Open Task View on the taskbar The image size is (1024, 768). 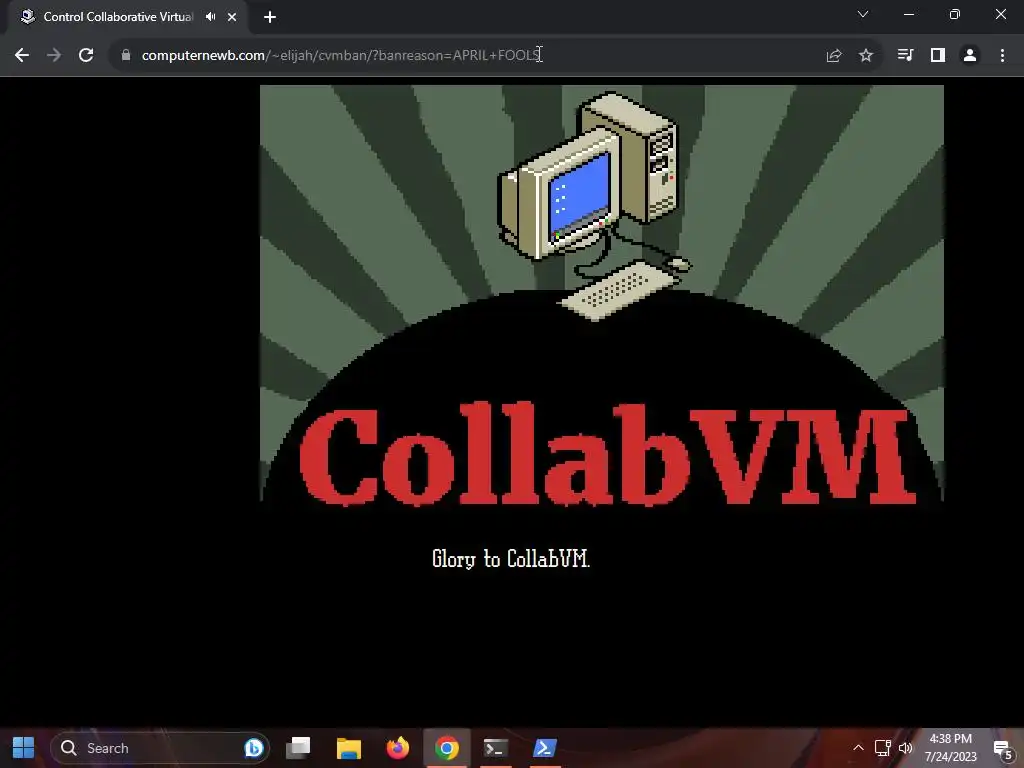click(x=298, y=748)
